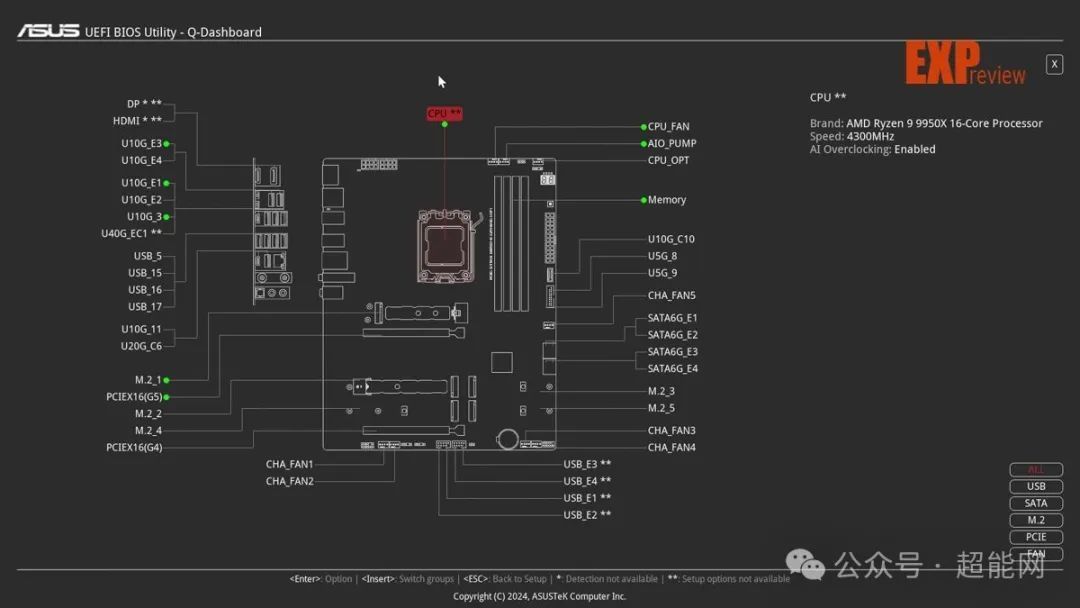Select SATA6G_E3 port label
The height and width of the screenshot is (608, 1080).
point(672,352)
